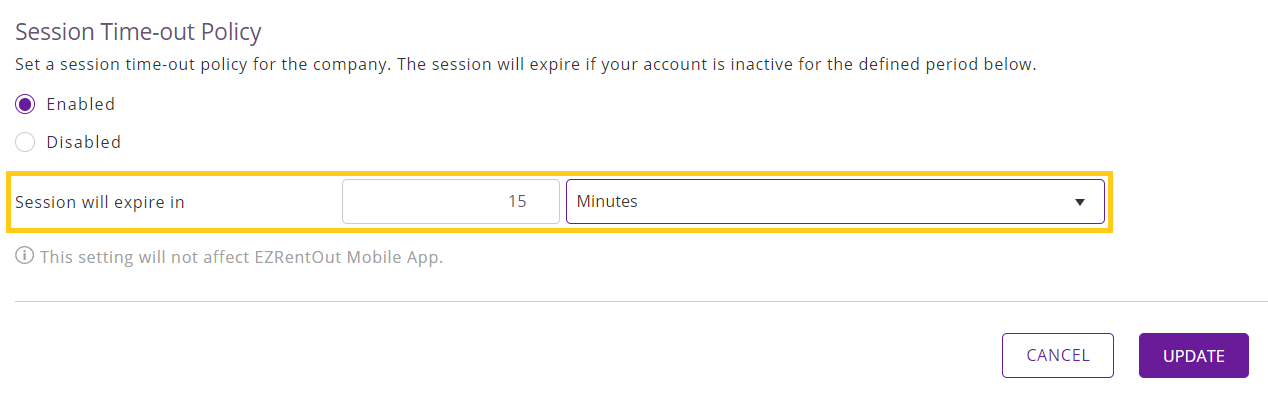This screenshot has height=396, width=1268.
Task: Click the "Session will expire in" label
Action: [x=100, y=201]
